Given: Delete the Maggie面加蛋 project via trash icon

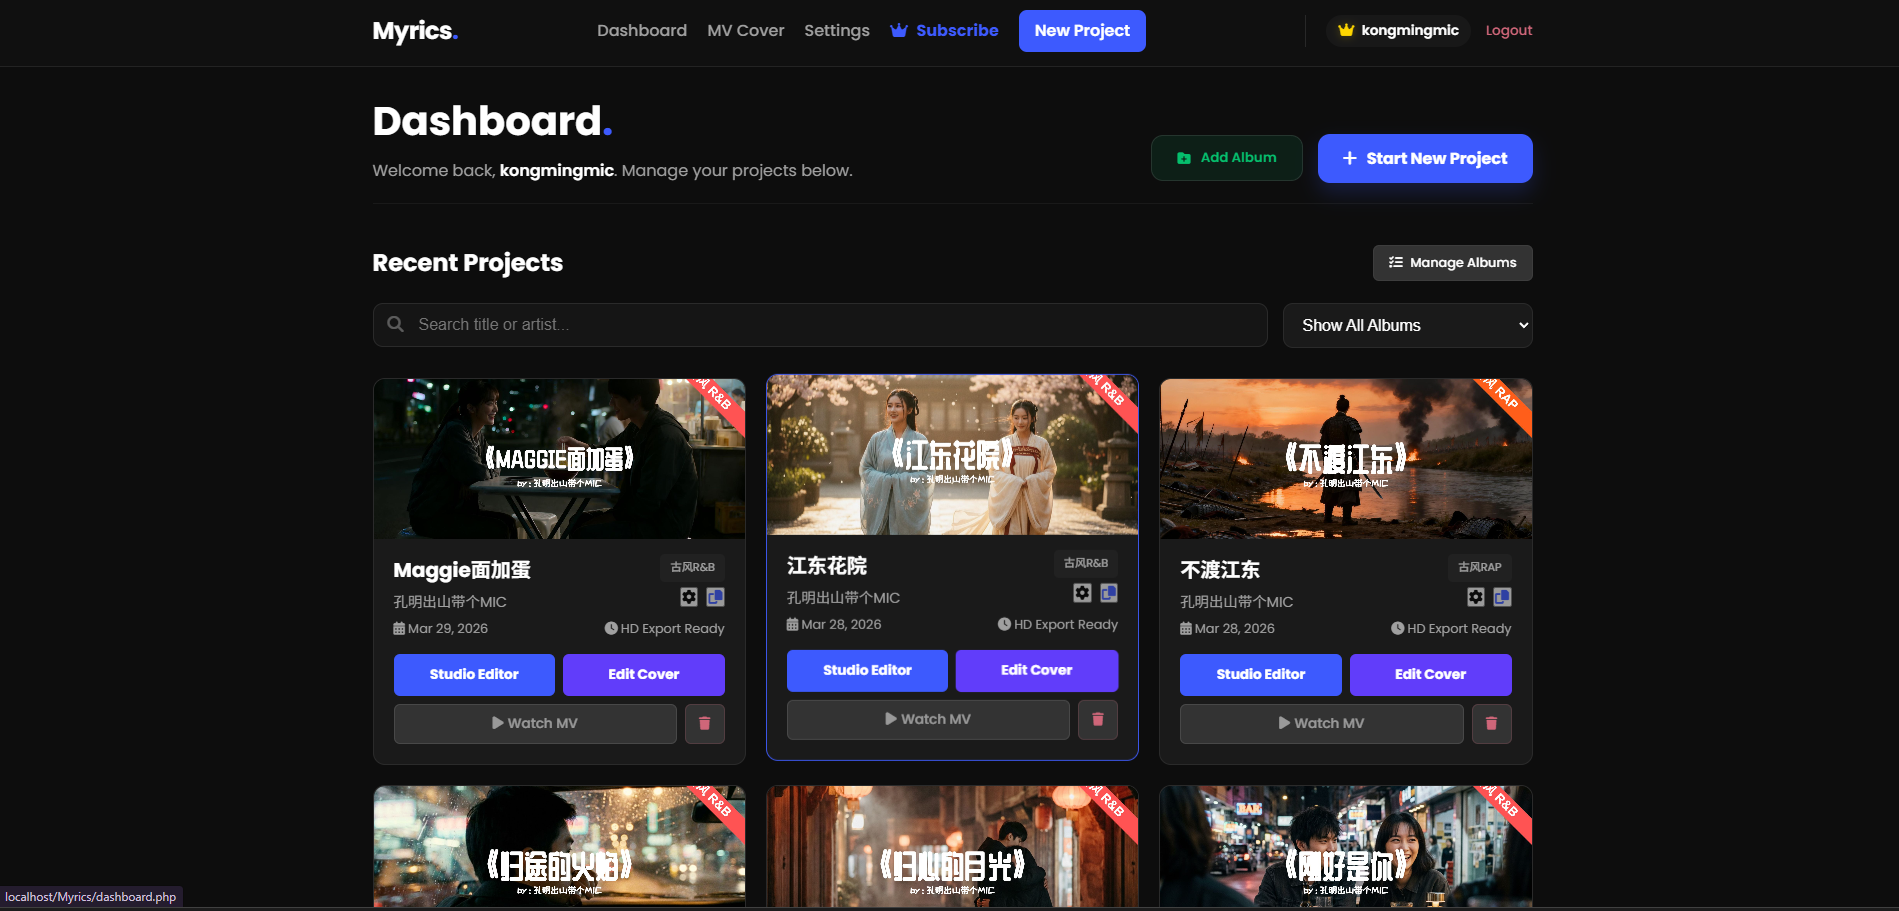Looking at the screenshot, I should (704, 723).
